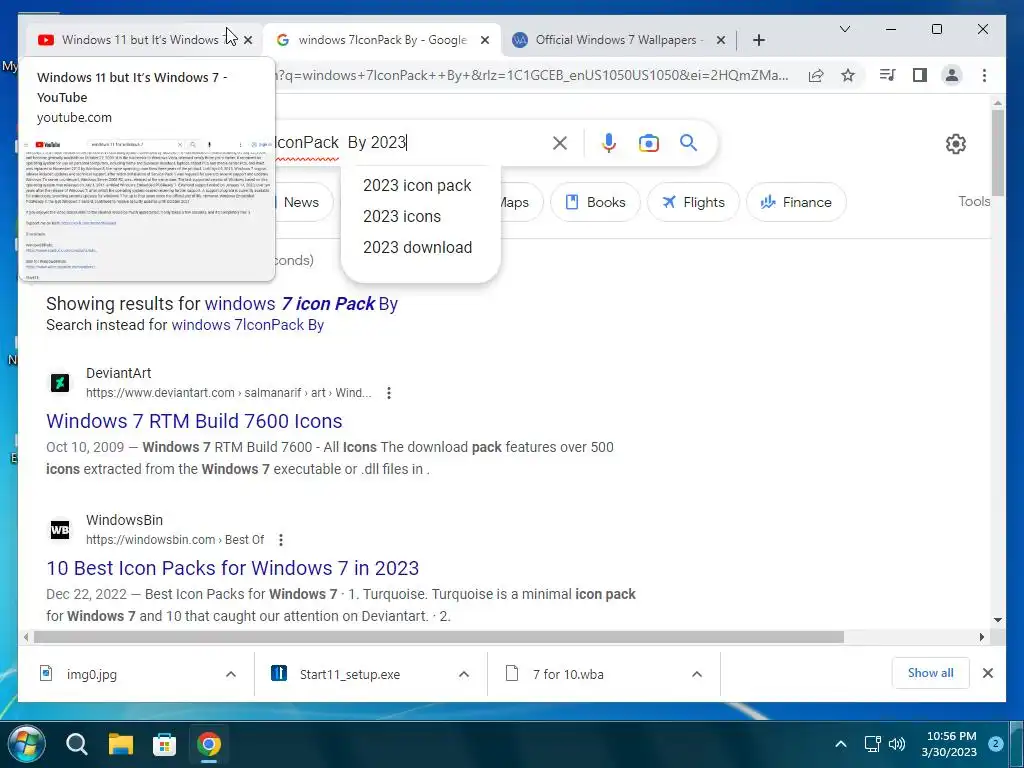The image size is (1024, 768).
Task: Close the YouTube tab
Action: (248, 40)
